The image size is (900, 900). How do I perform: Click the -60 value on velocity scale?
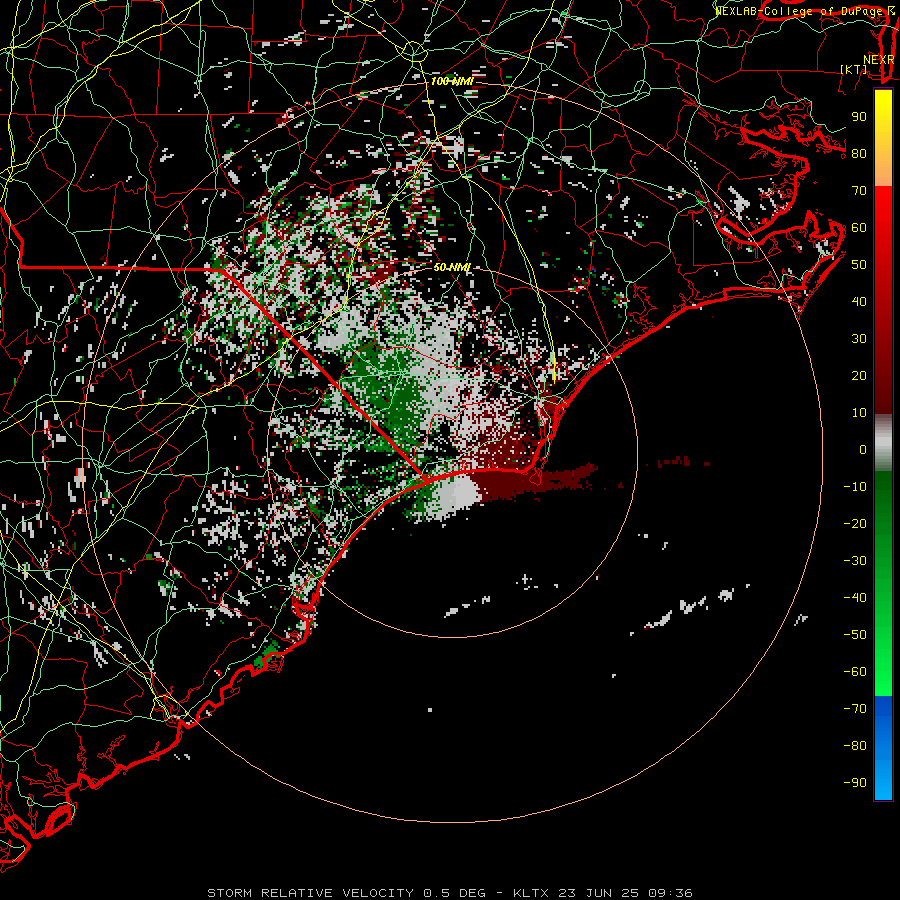[855, 672]
